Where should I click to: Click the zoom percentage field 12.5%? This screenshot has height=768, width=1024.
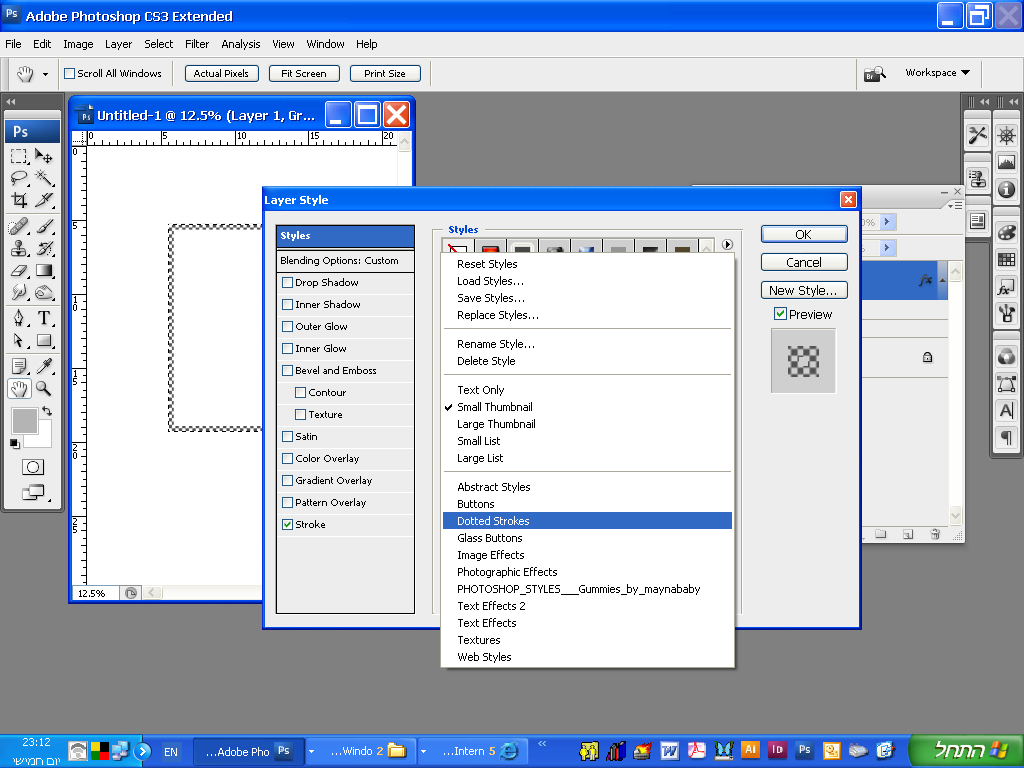95,593
